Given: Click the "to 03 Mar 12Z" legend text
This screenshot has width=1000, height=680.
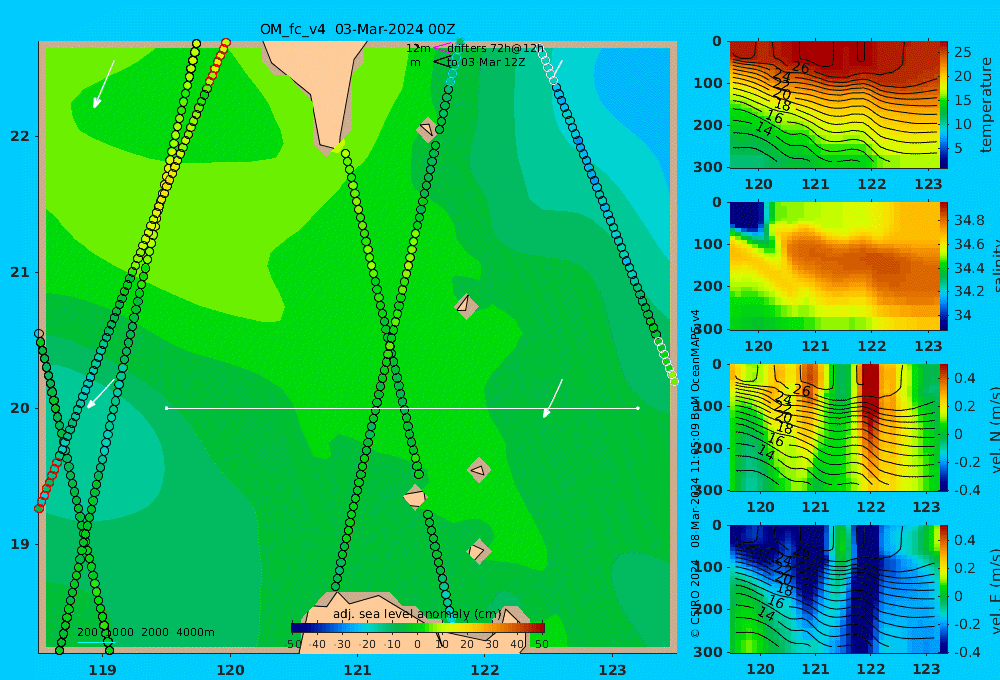Looking at the screenshot, I should [x=486, y=62].
